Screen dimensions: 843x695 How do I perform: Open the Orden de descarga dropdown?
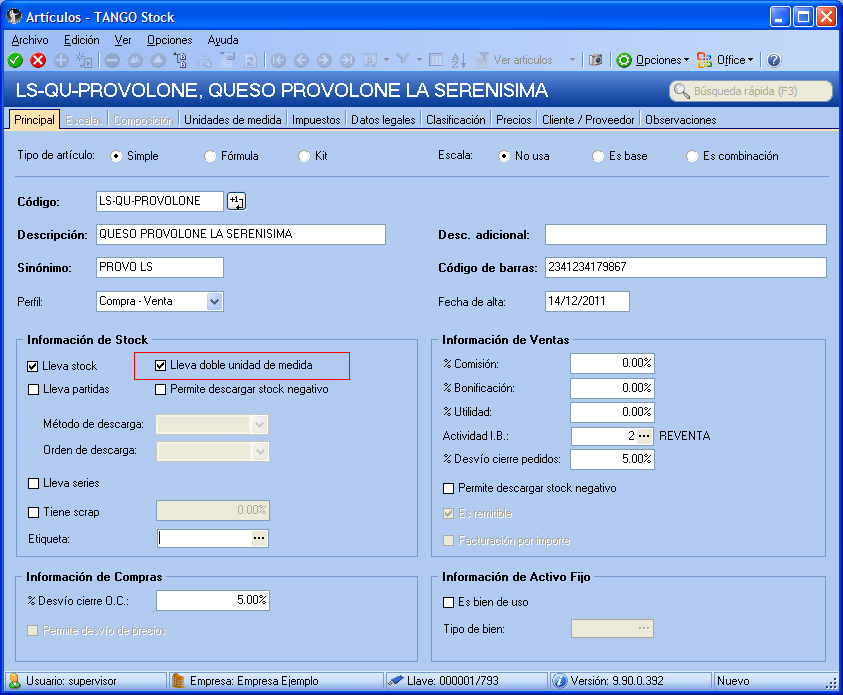[x=260, y=452]
